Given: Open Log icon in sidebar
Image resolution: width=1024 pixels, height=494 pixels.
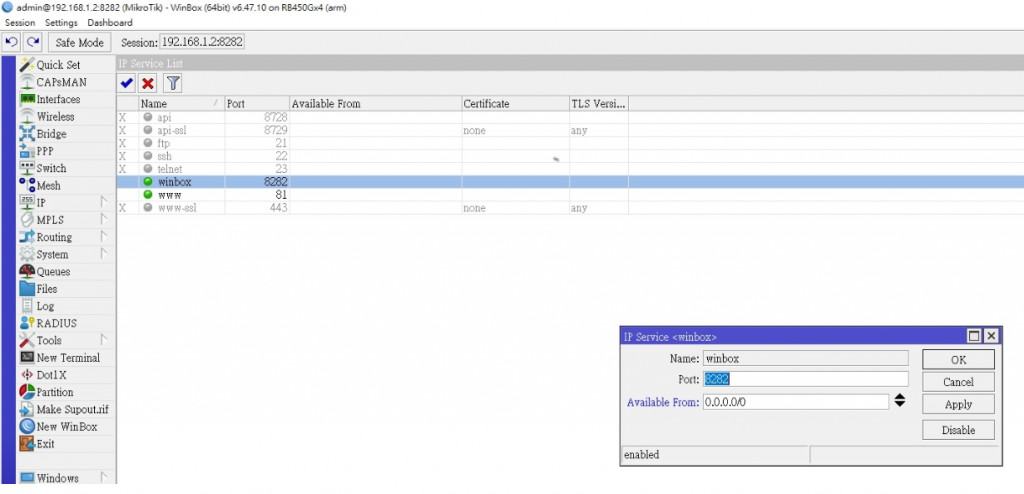Looking at the screenshot, I should point(27,306).
